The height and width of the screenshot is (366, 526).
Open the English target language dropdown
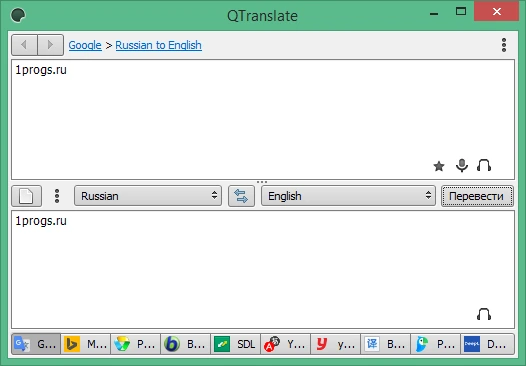(348, 196)
